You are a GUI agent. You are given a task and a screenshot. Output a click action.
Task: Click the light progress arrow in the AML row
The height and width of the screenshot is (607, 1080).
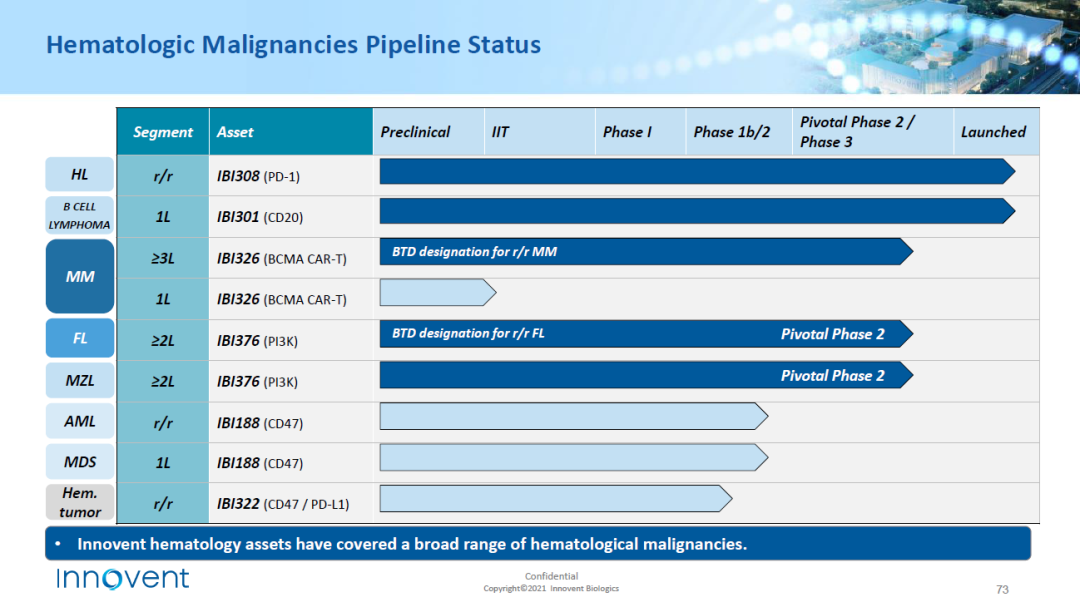[574, 416]
